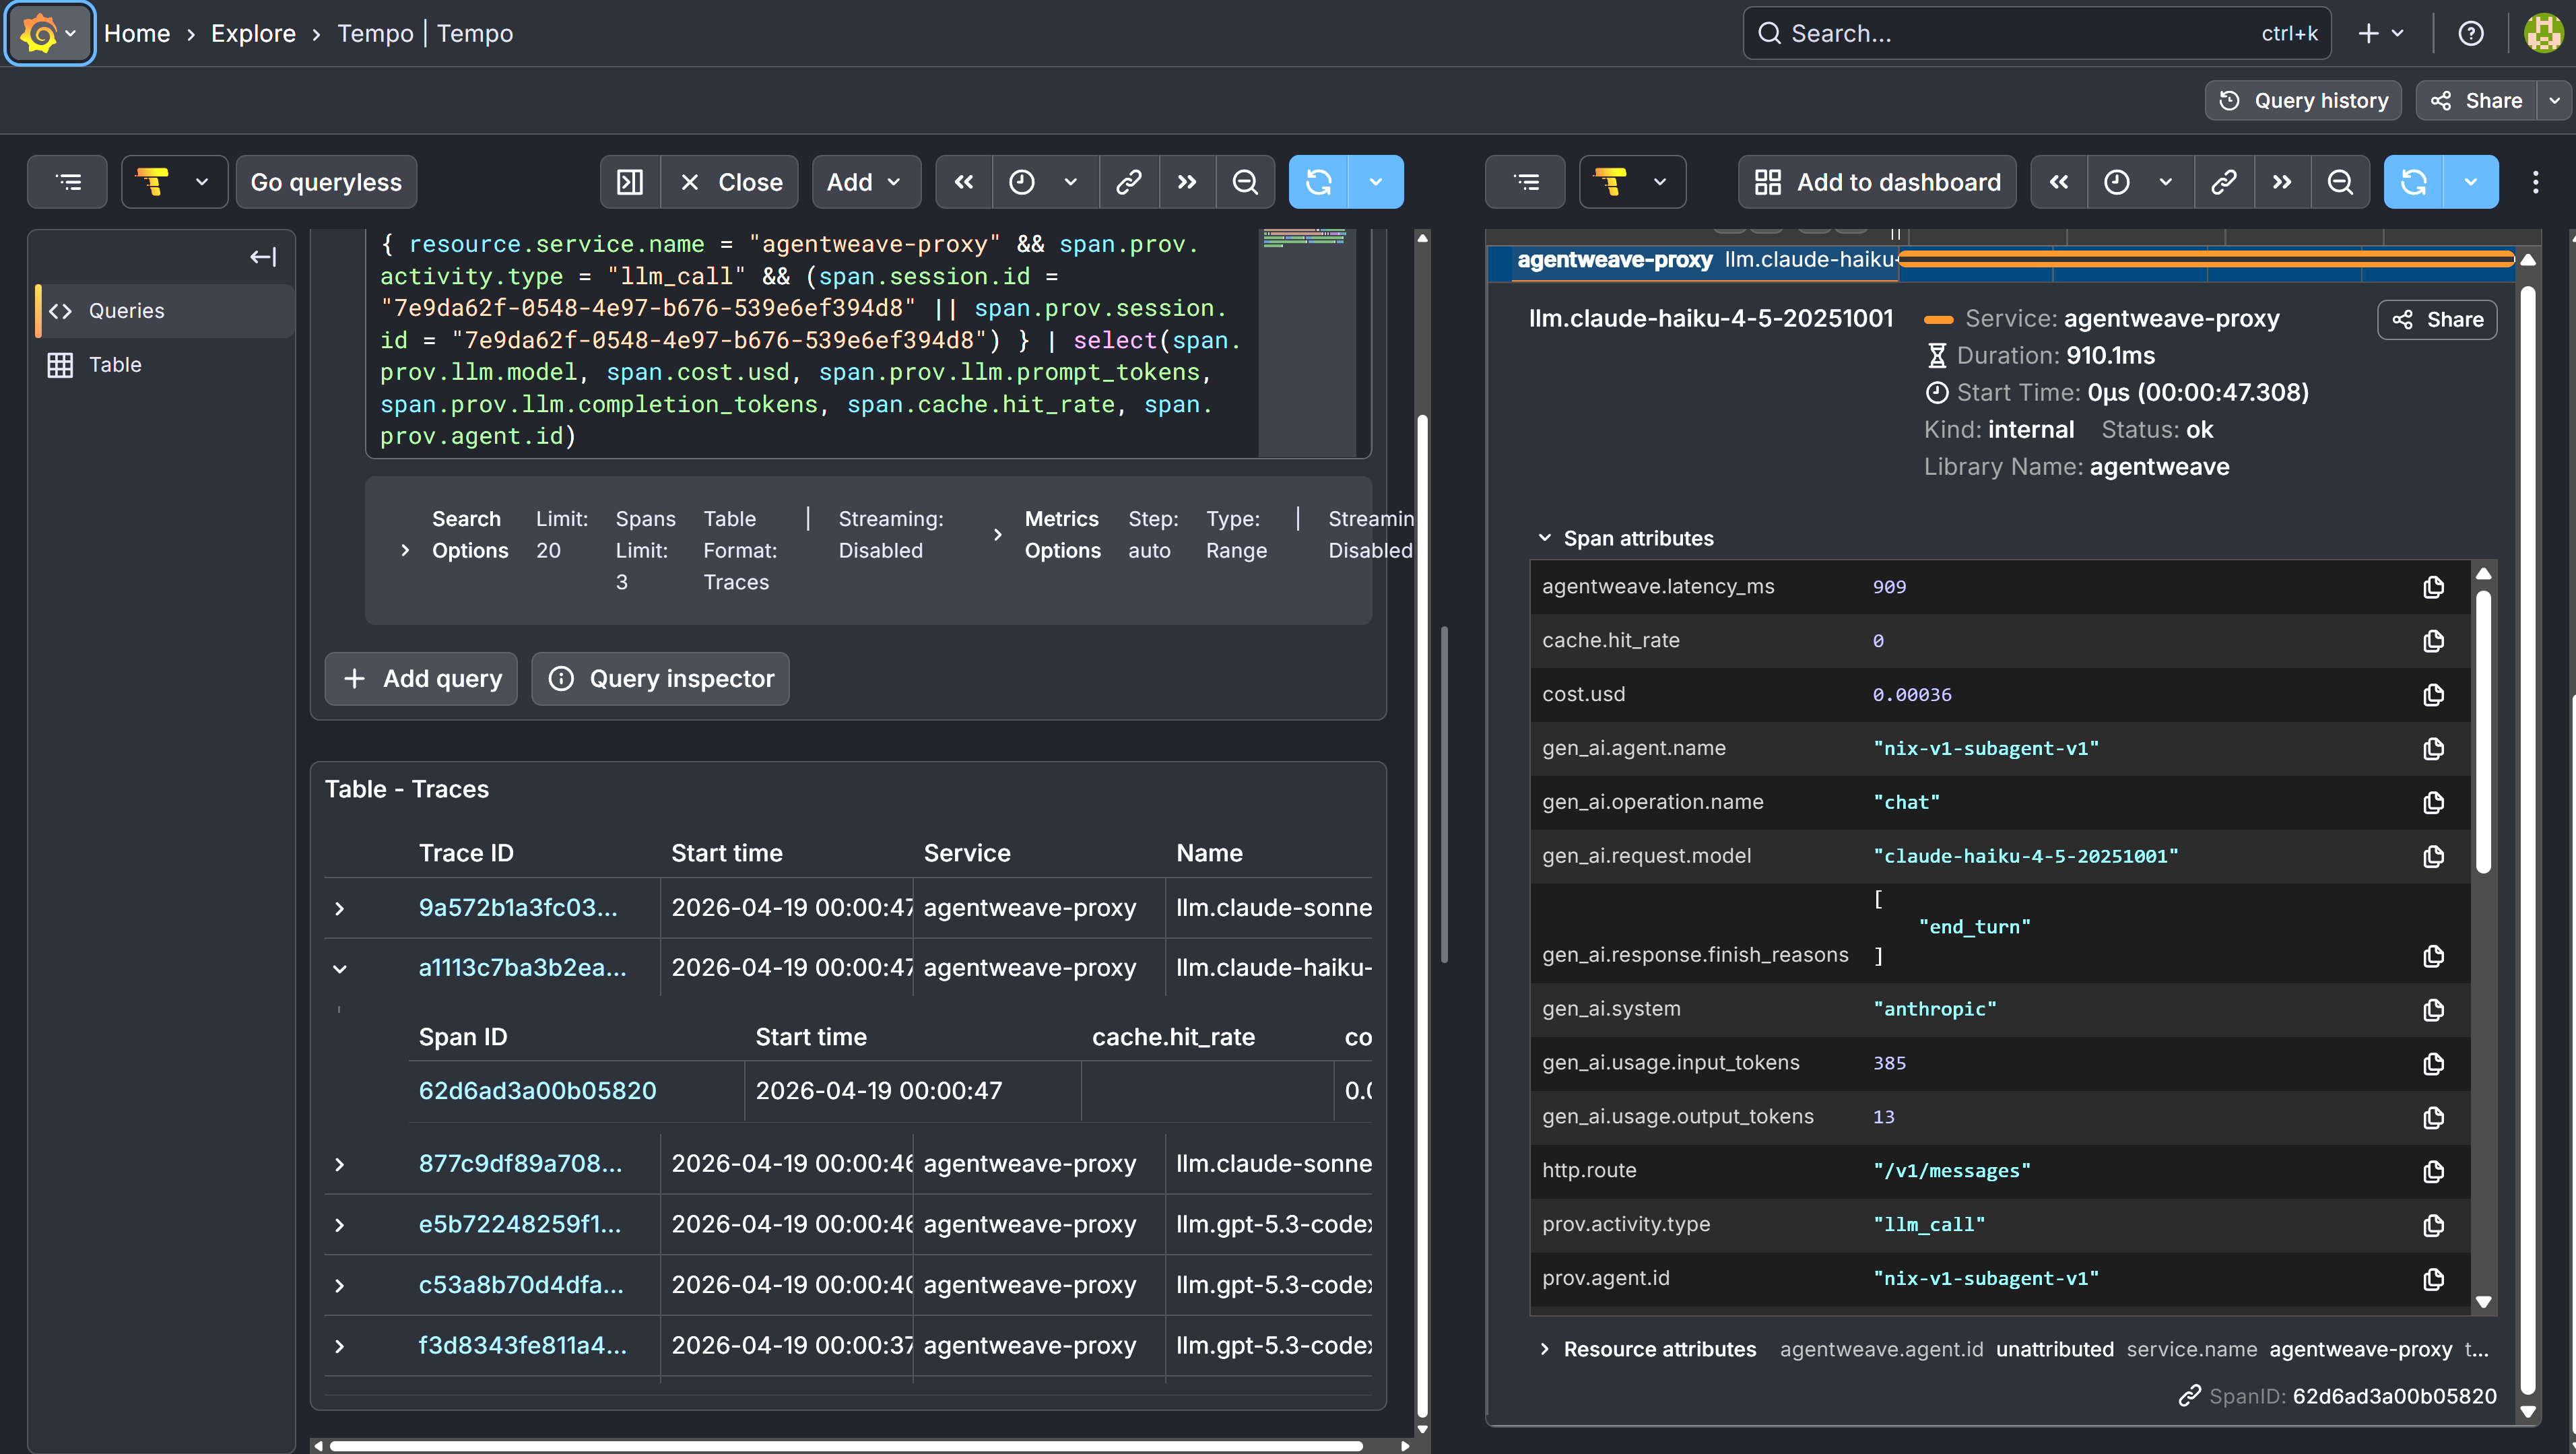Viewport: 2576px width, 1454px height.
Task: Copy right pane shortened link icon
Action: (x=2224, y=182)
